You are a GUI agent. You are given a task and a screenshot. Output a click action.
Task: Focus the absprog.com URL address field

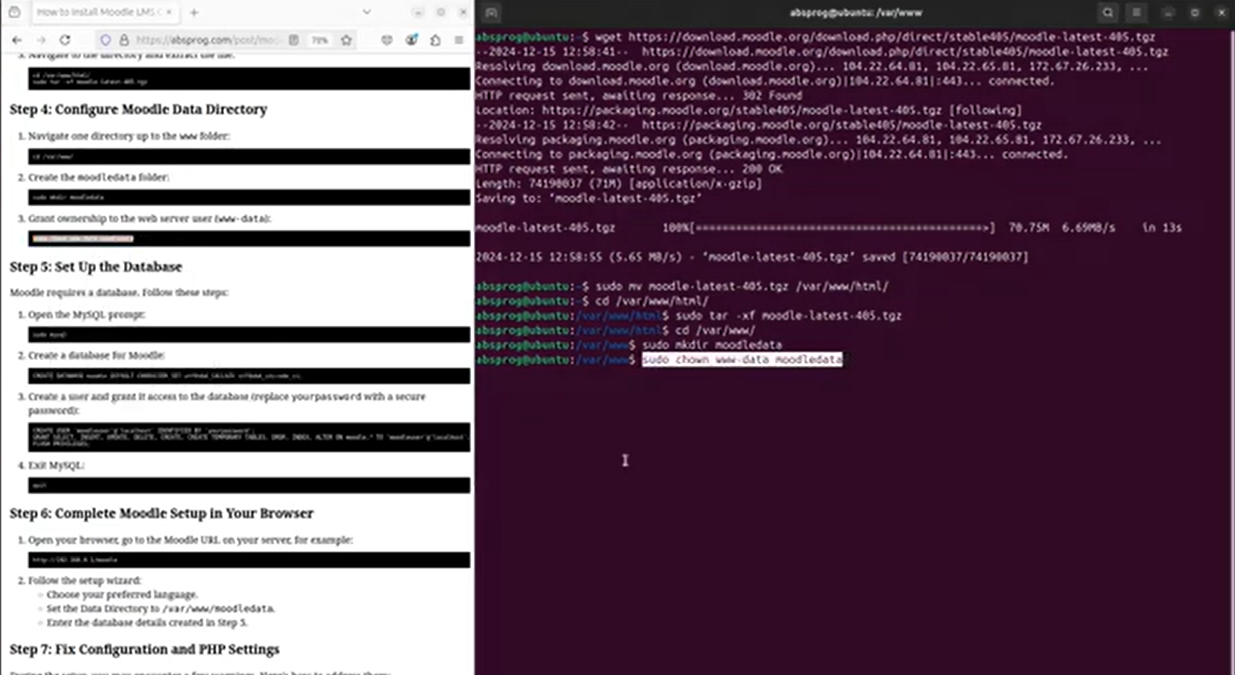pos(209,40)
